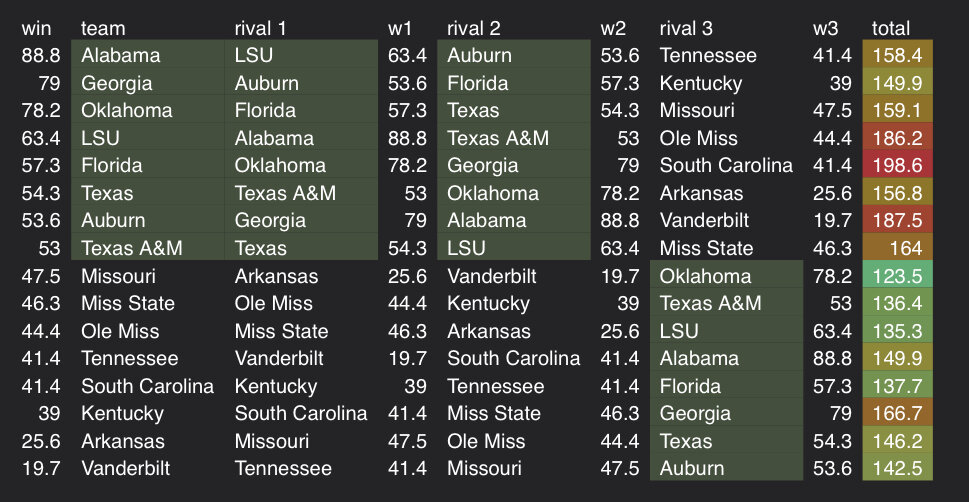Select the 'win' column header
Viewport: 969px width, 502px height.
[36, 28]
